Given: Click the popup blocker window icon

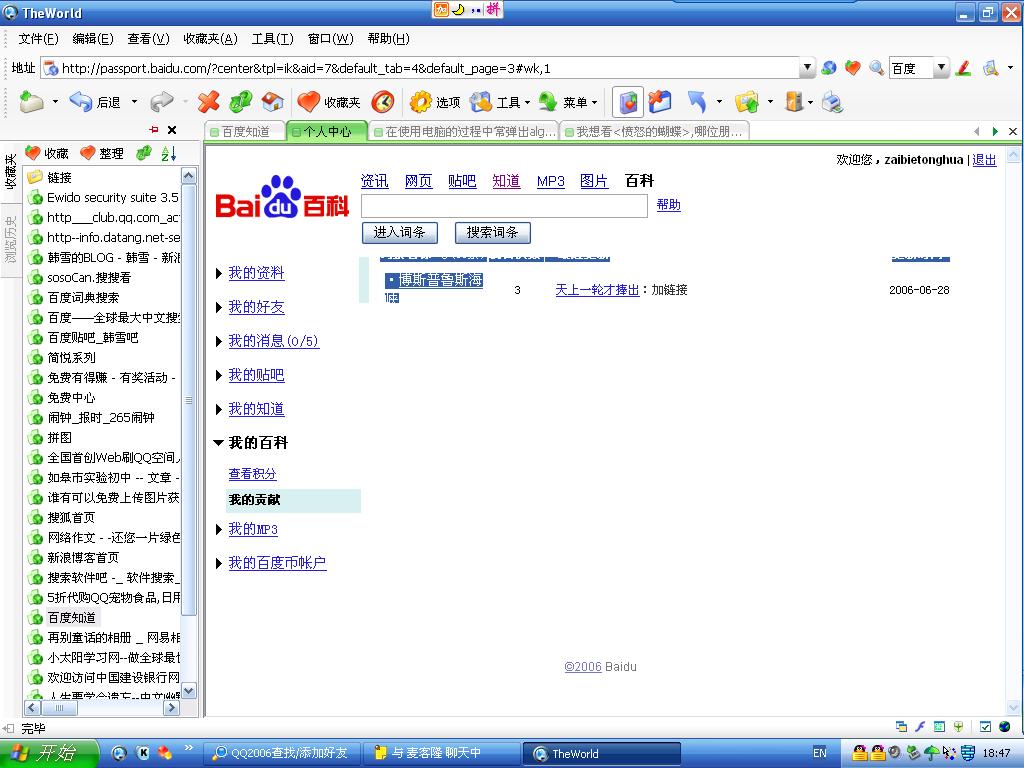Looking at the screenshot, I should (x=660, y=102).
